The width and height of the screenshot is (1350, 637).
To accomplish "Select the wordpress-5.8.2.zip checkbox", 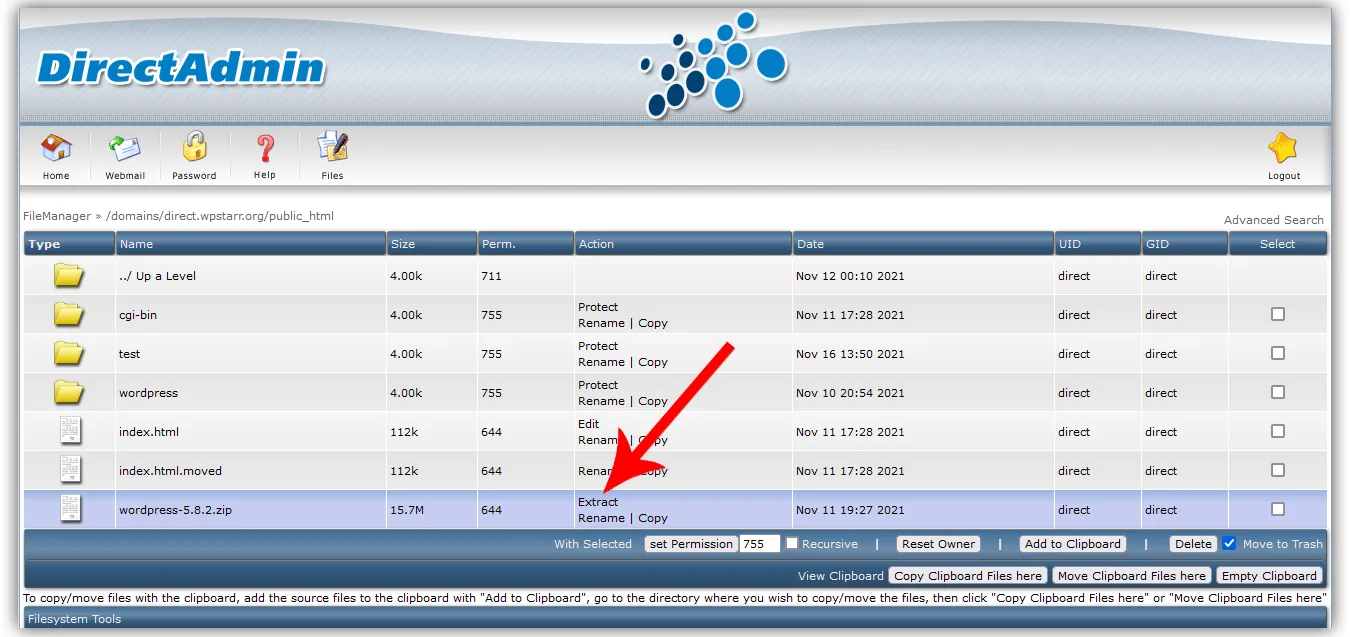I will (1277, 509).
